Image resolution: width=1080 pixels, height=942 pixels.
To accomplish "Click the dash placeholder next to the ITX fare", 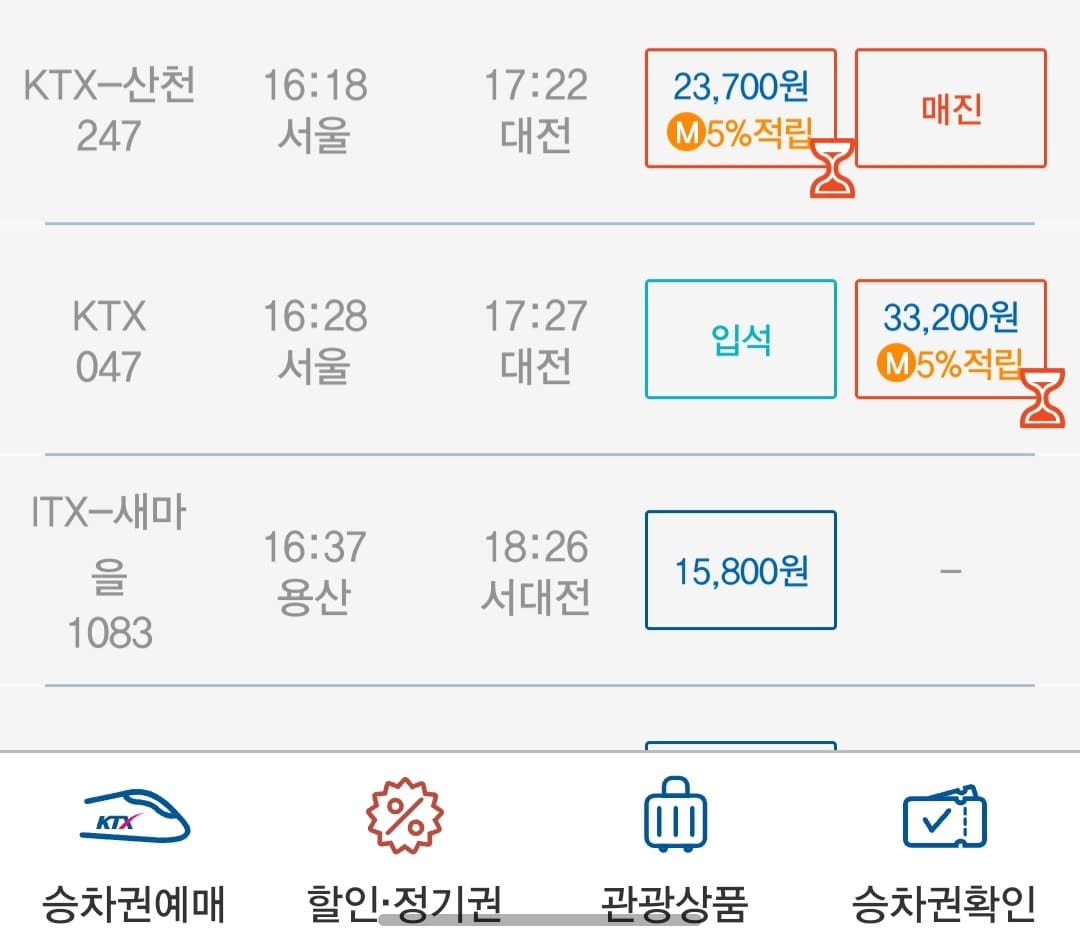I will pyautogui.click(x=948, y=570).
